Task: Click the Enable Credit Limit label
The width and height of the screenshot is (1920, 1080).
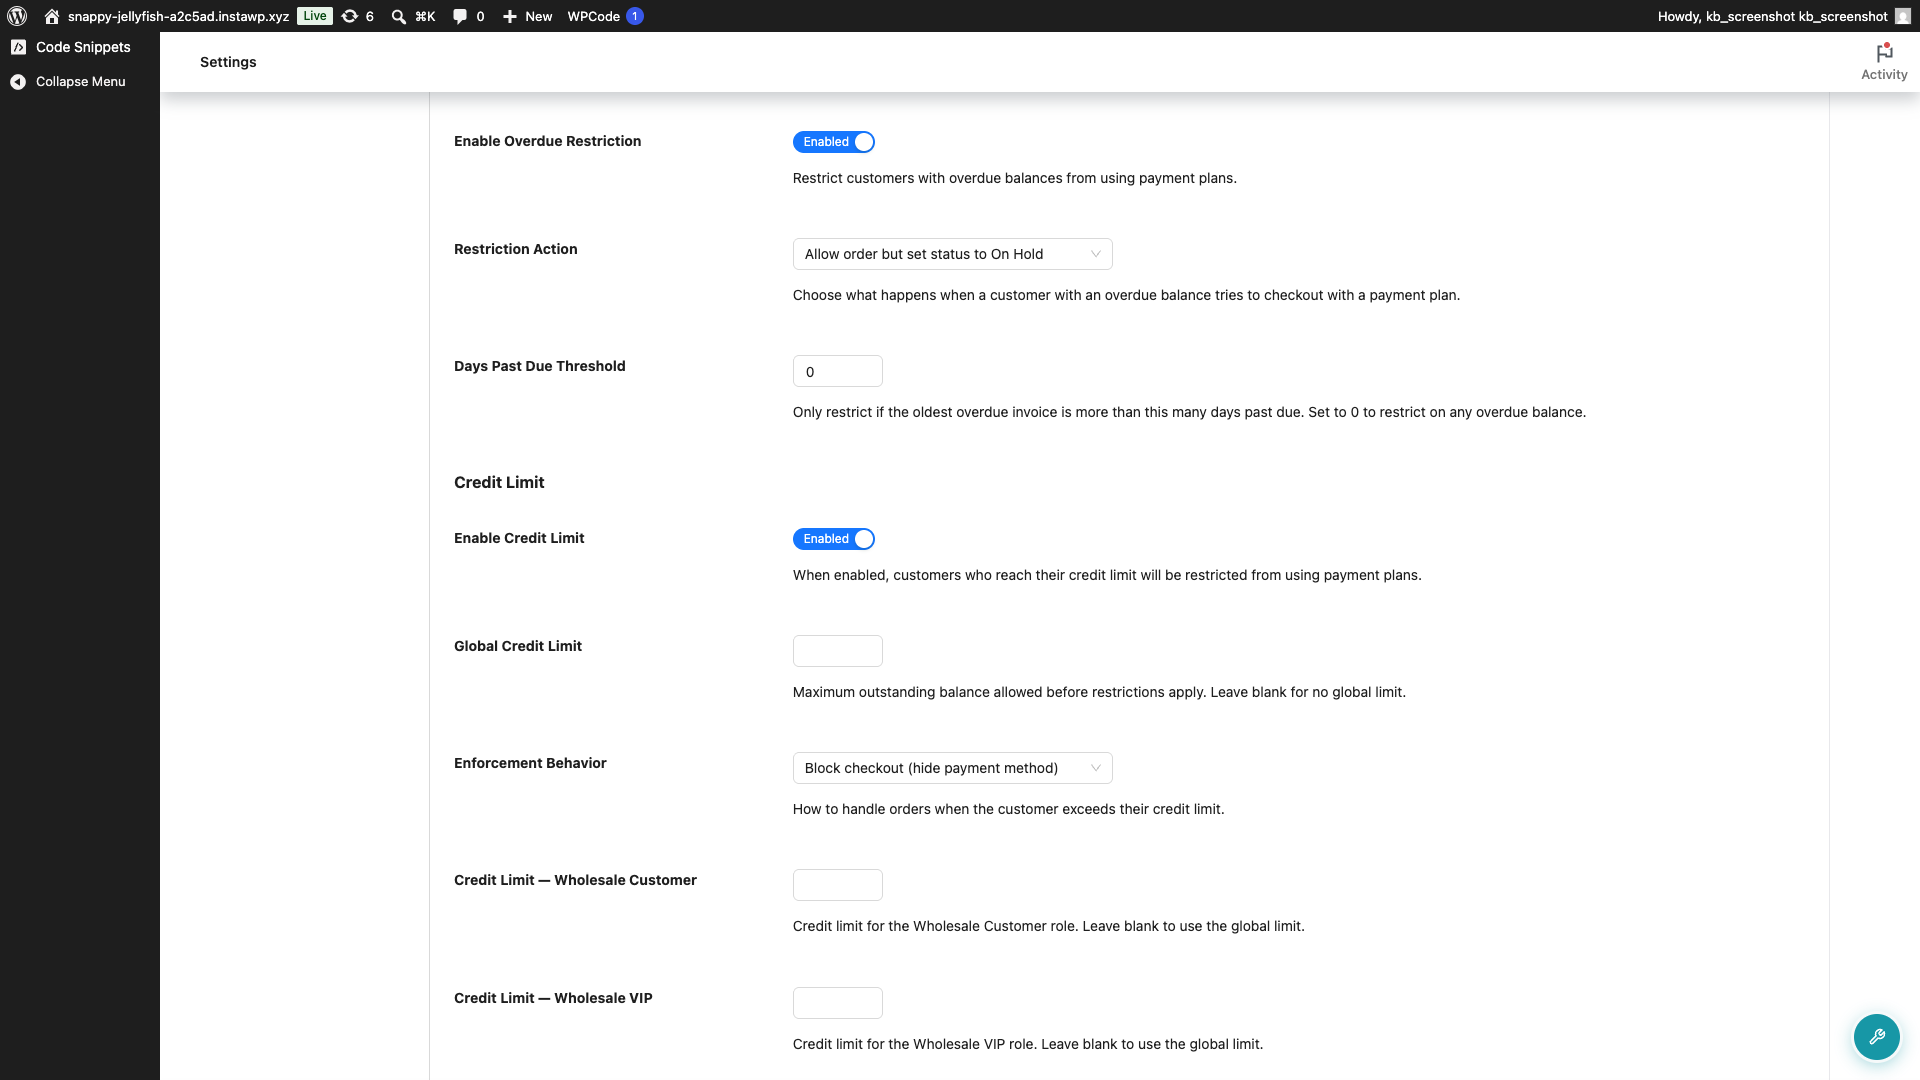Action: [519, 538]
